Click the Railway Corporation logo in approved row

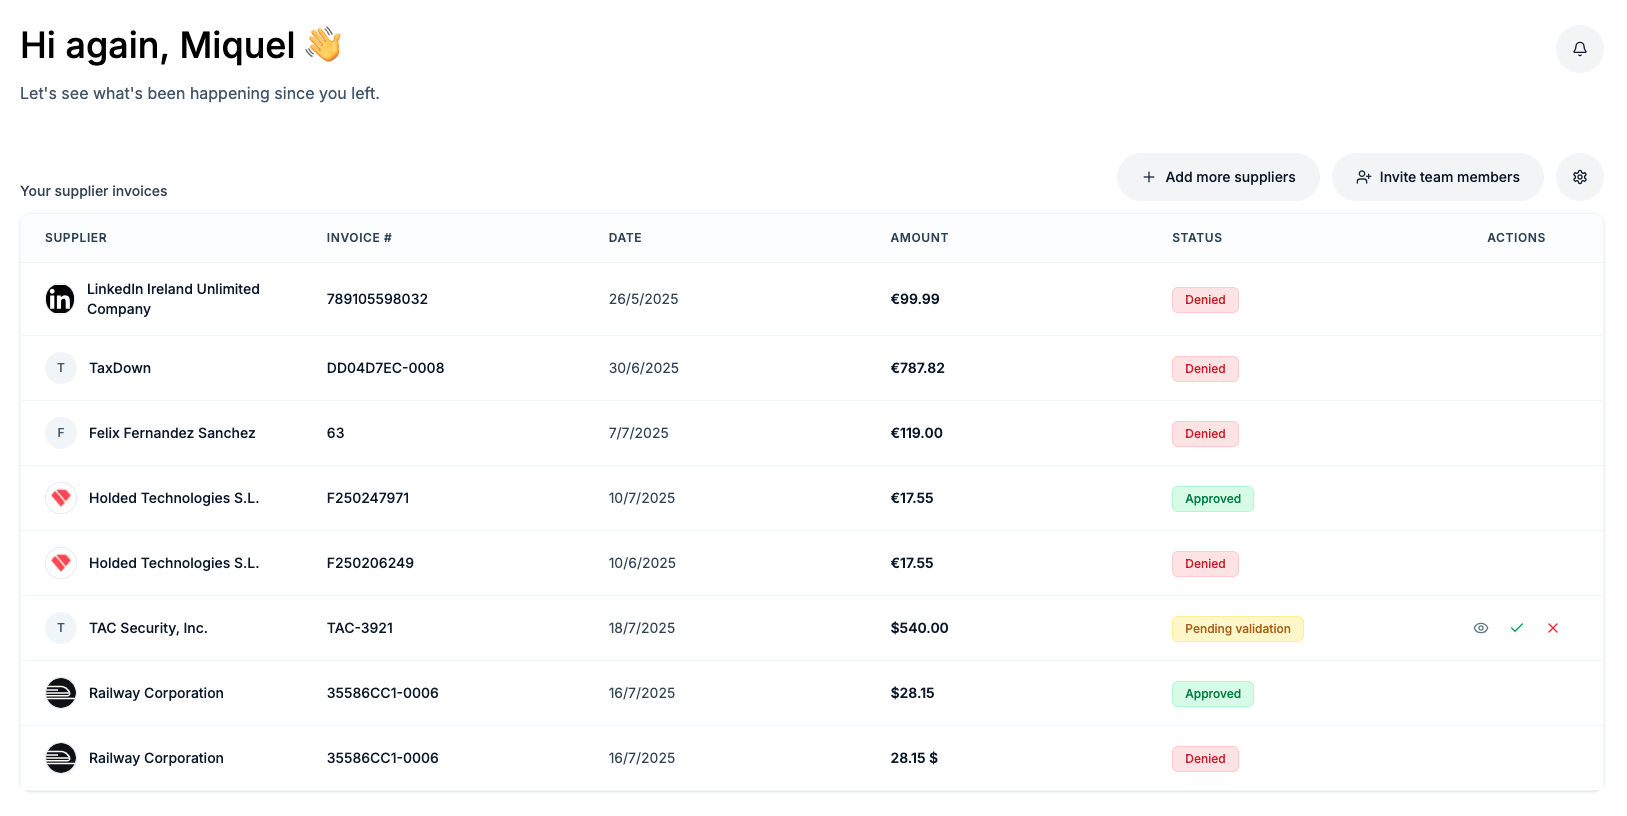(x=61, y=693)
